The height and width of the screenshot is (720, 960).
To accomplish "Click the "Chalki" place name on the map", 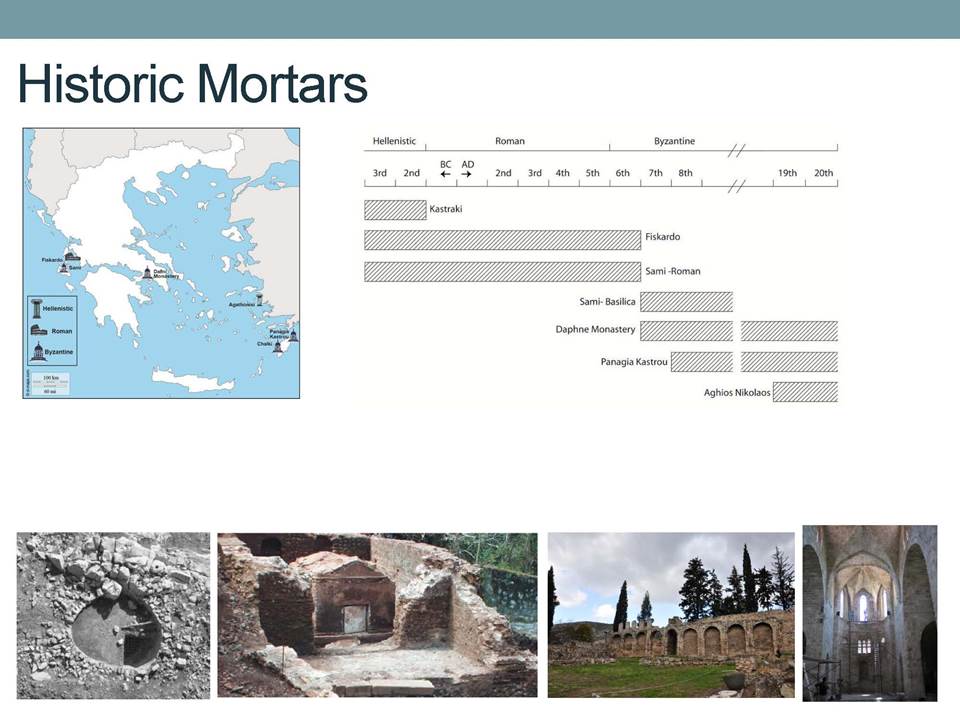I will pyautogui.click(x=264, y=344).
